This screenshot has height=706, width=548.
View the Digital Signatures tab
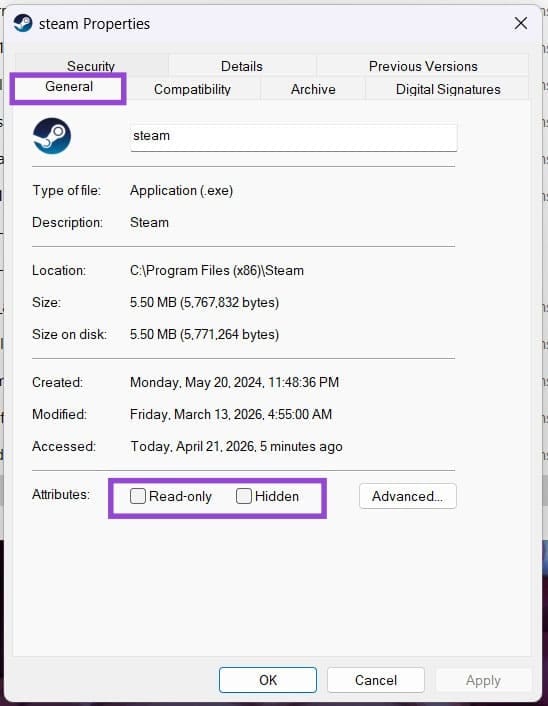tap(448, 89)
